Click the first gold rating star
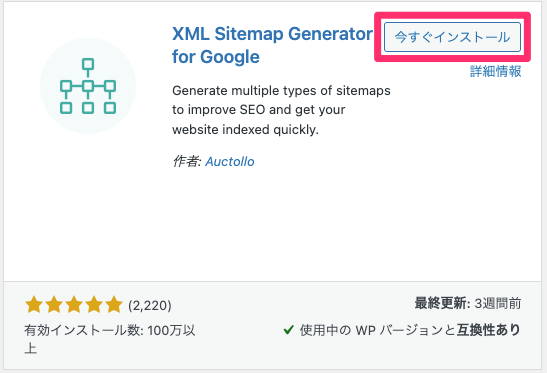The image size is (547, 373). [34, 305]
